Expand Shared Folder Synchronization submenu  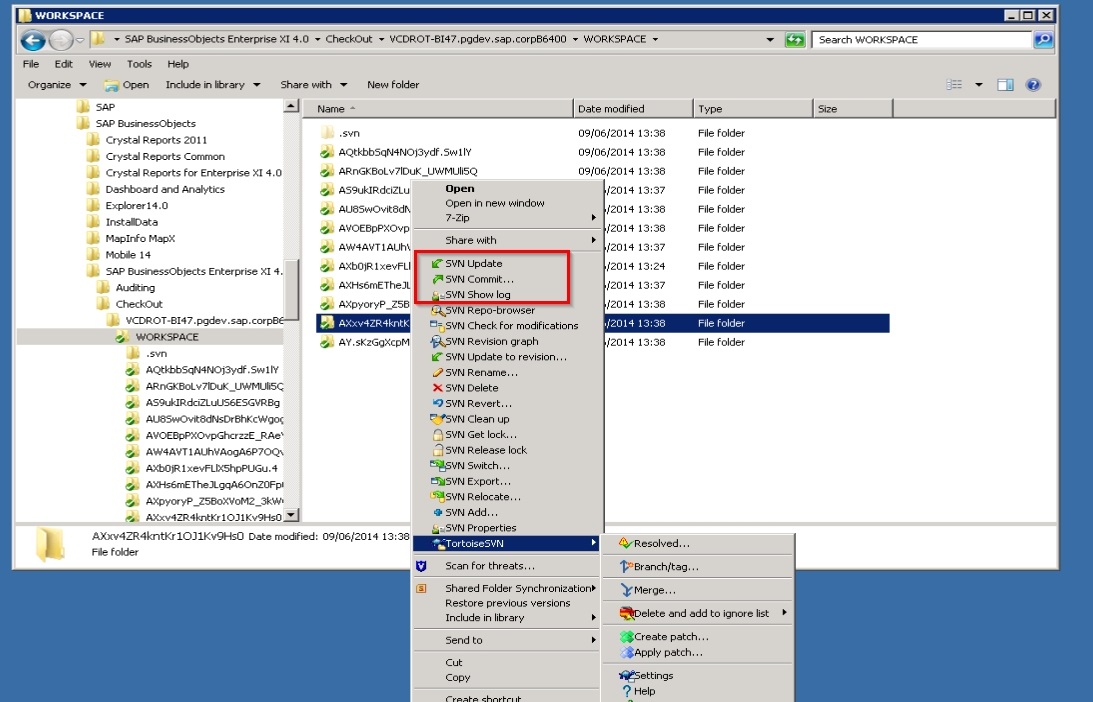507,588
